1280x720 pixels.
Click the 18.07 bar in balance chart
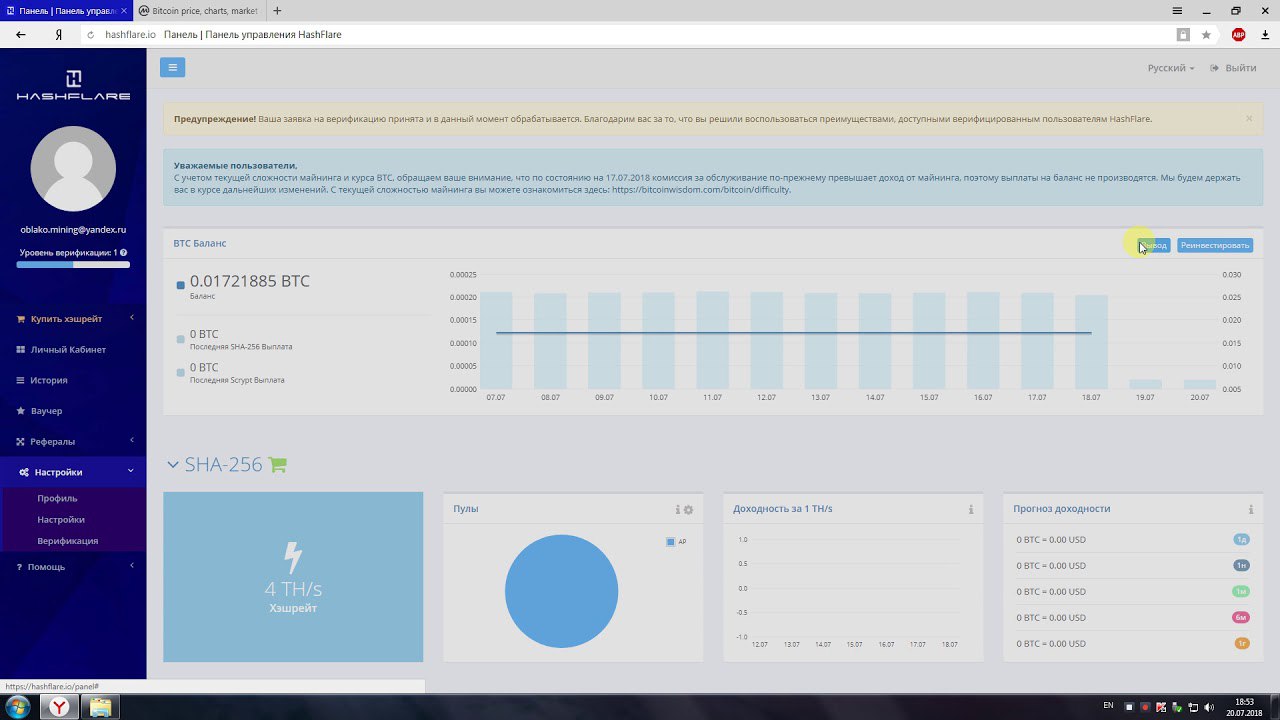(1091, 342)
